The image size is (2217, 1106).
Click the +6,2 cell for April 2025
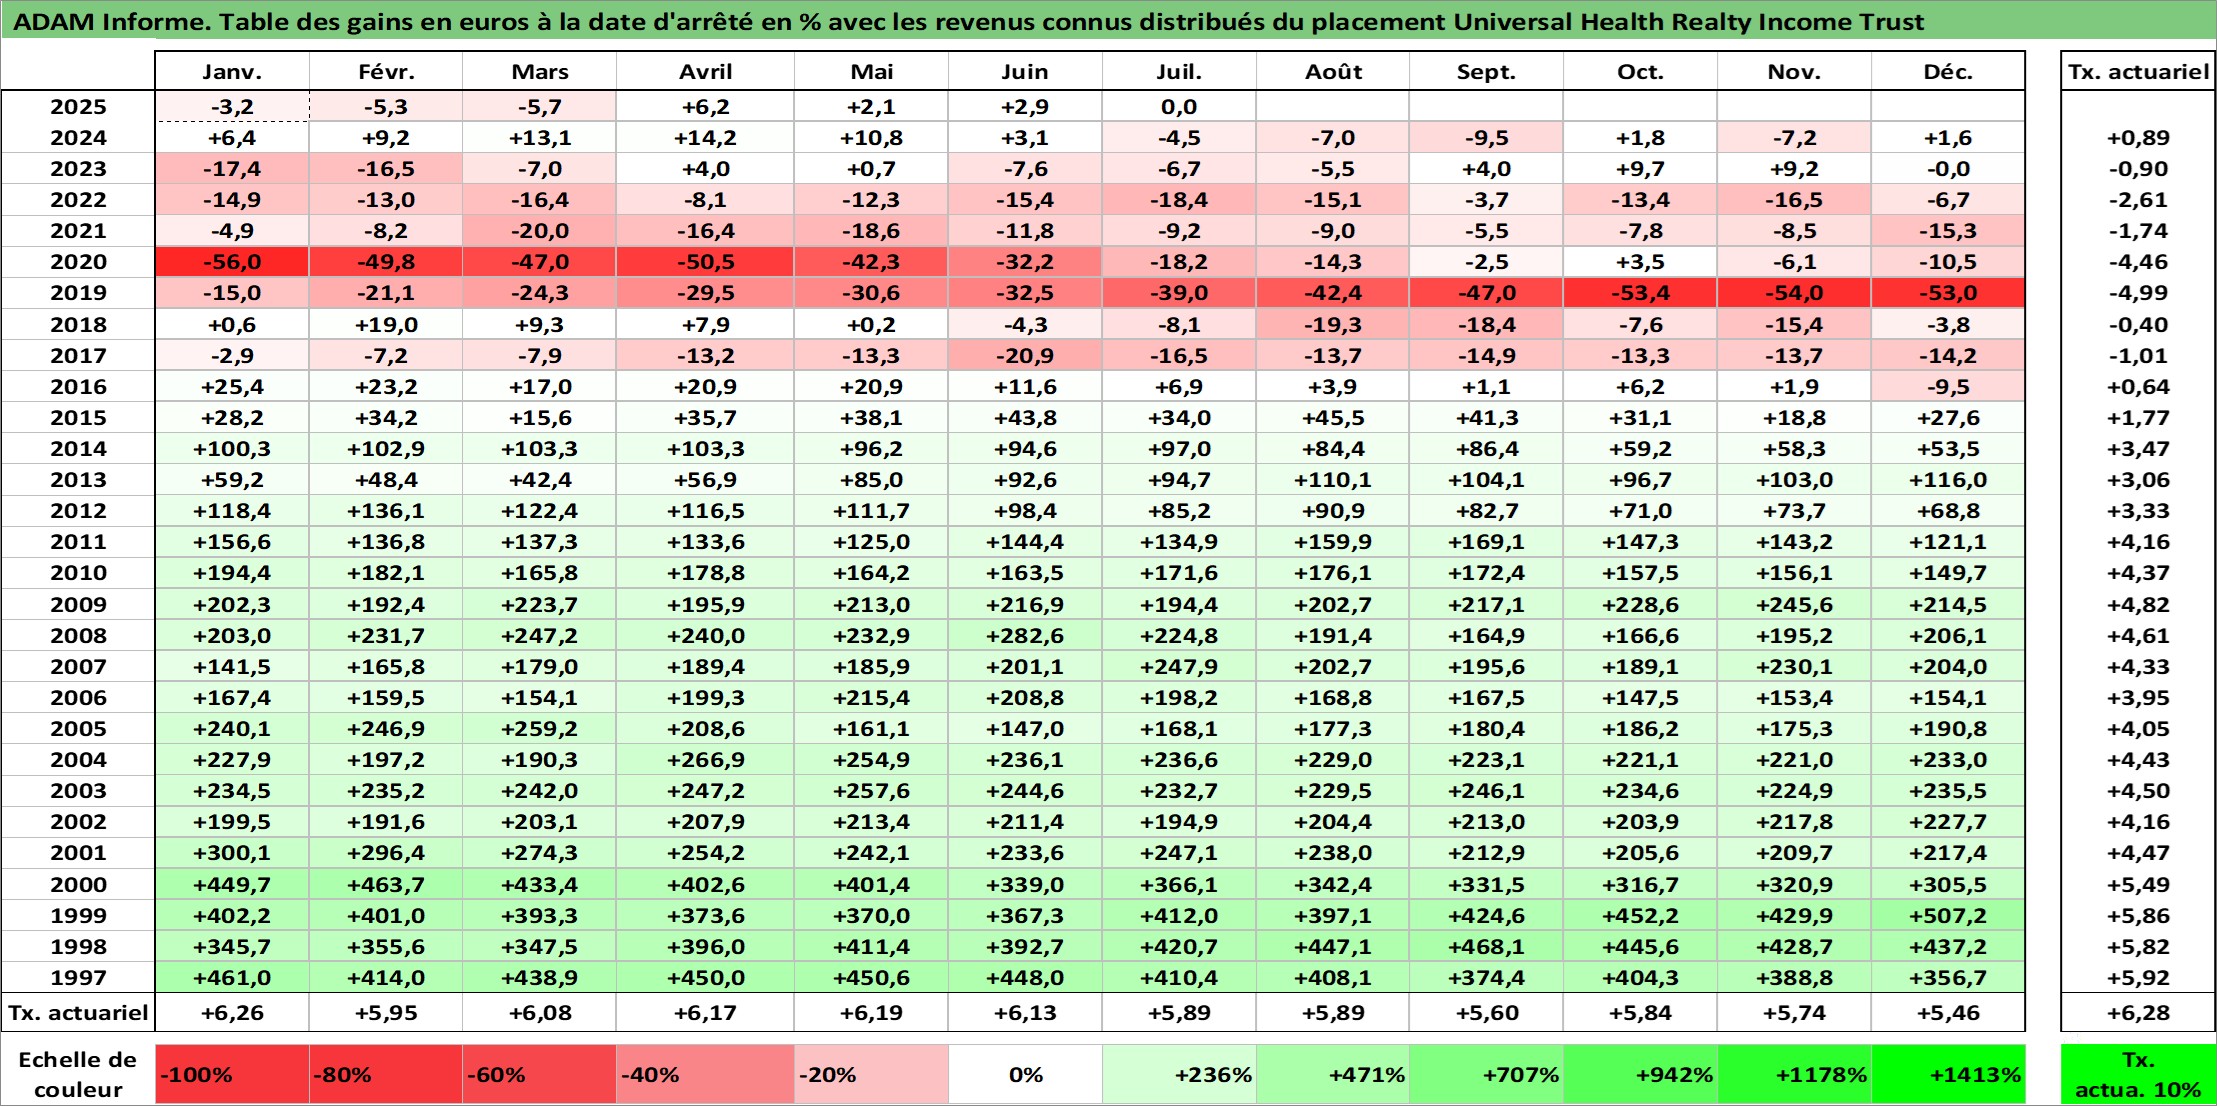(705, 107)
